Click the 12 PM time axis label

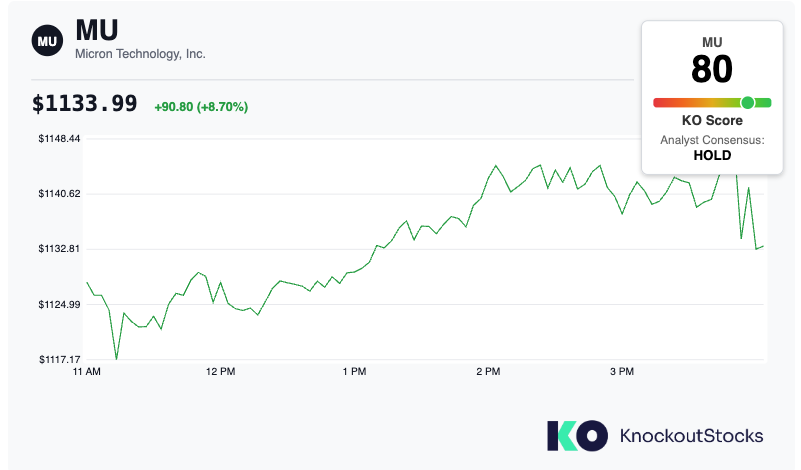pos(221,372)
